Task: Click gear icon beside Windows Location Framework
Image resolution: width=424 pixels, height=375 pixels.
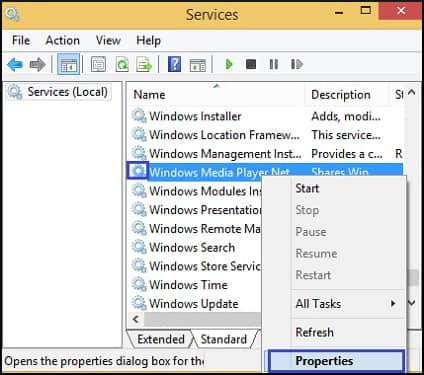Action: tap(139, 135)
